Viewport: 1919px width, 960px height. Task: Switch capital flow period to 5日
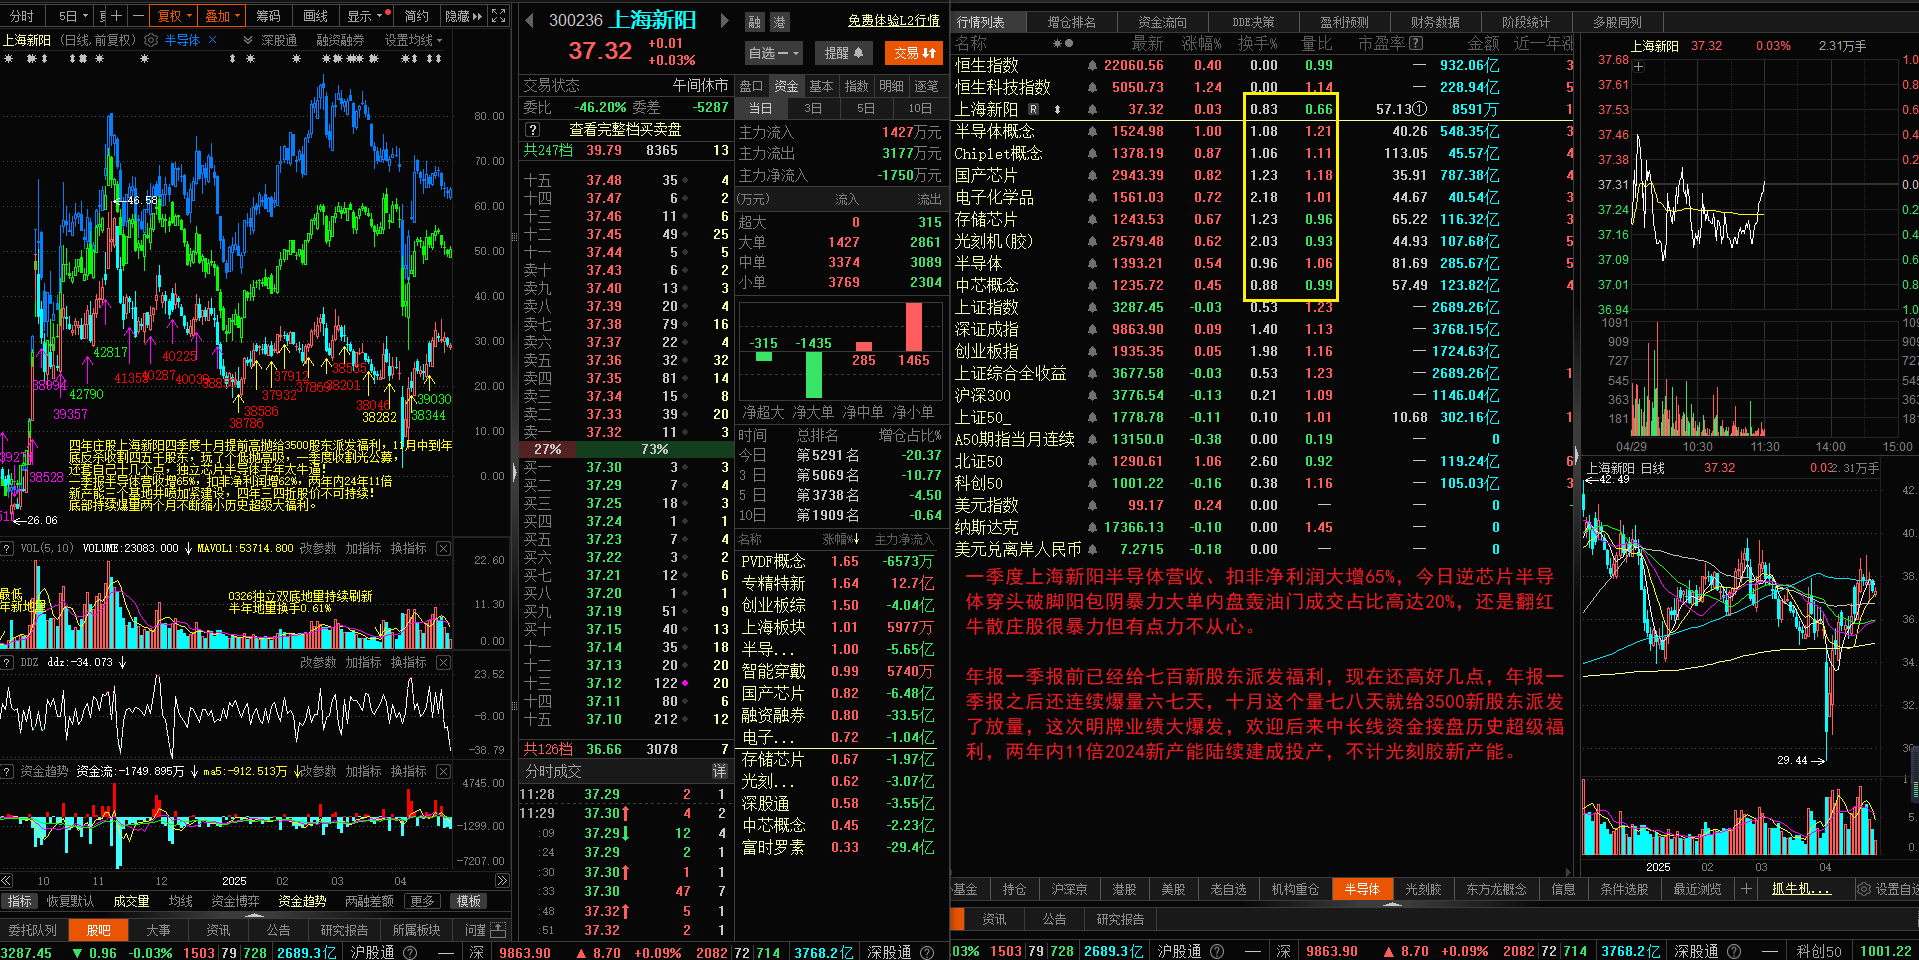pyautogui.click(x=866, y=108)
